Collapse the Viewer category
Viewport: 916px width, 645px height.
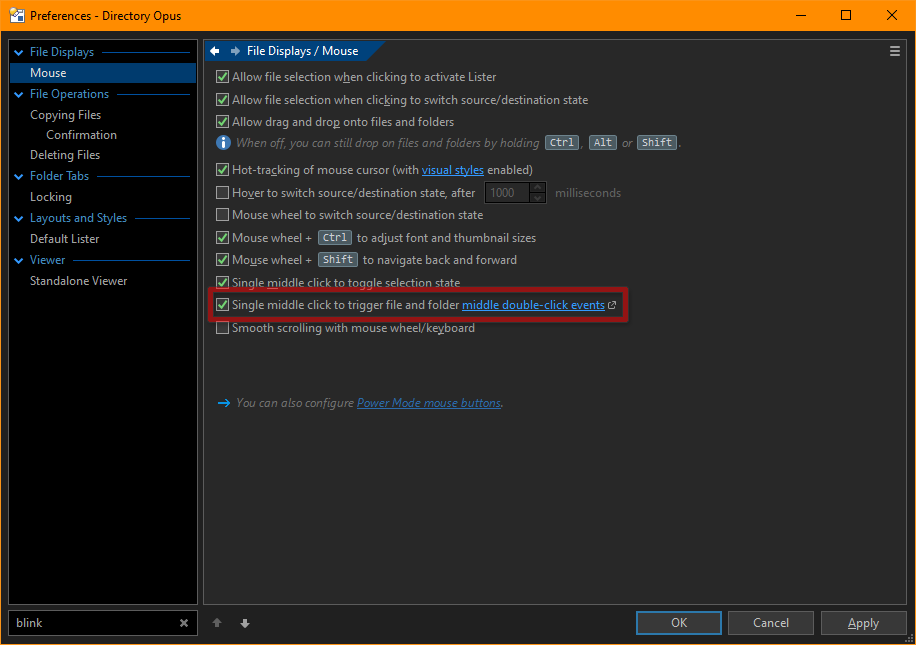coord(19,261)
